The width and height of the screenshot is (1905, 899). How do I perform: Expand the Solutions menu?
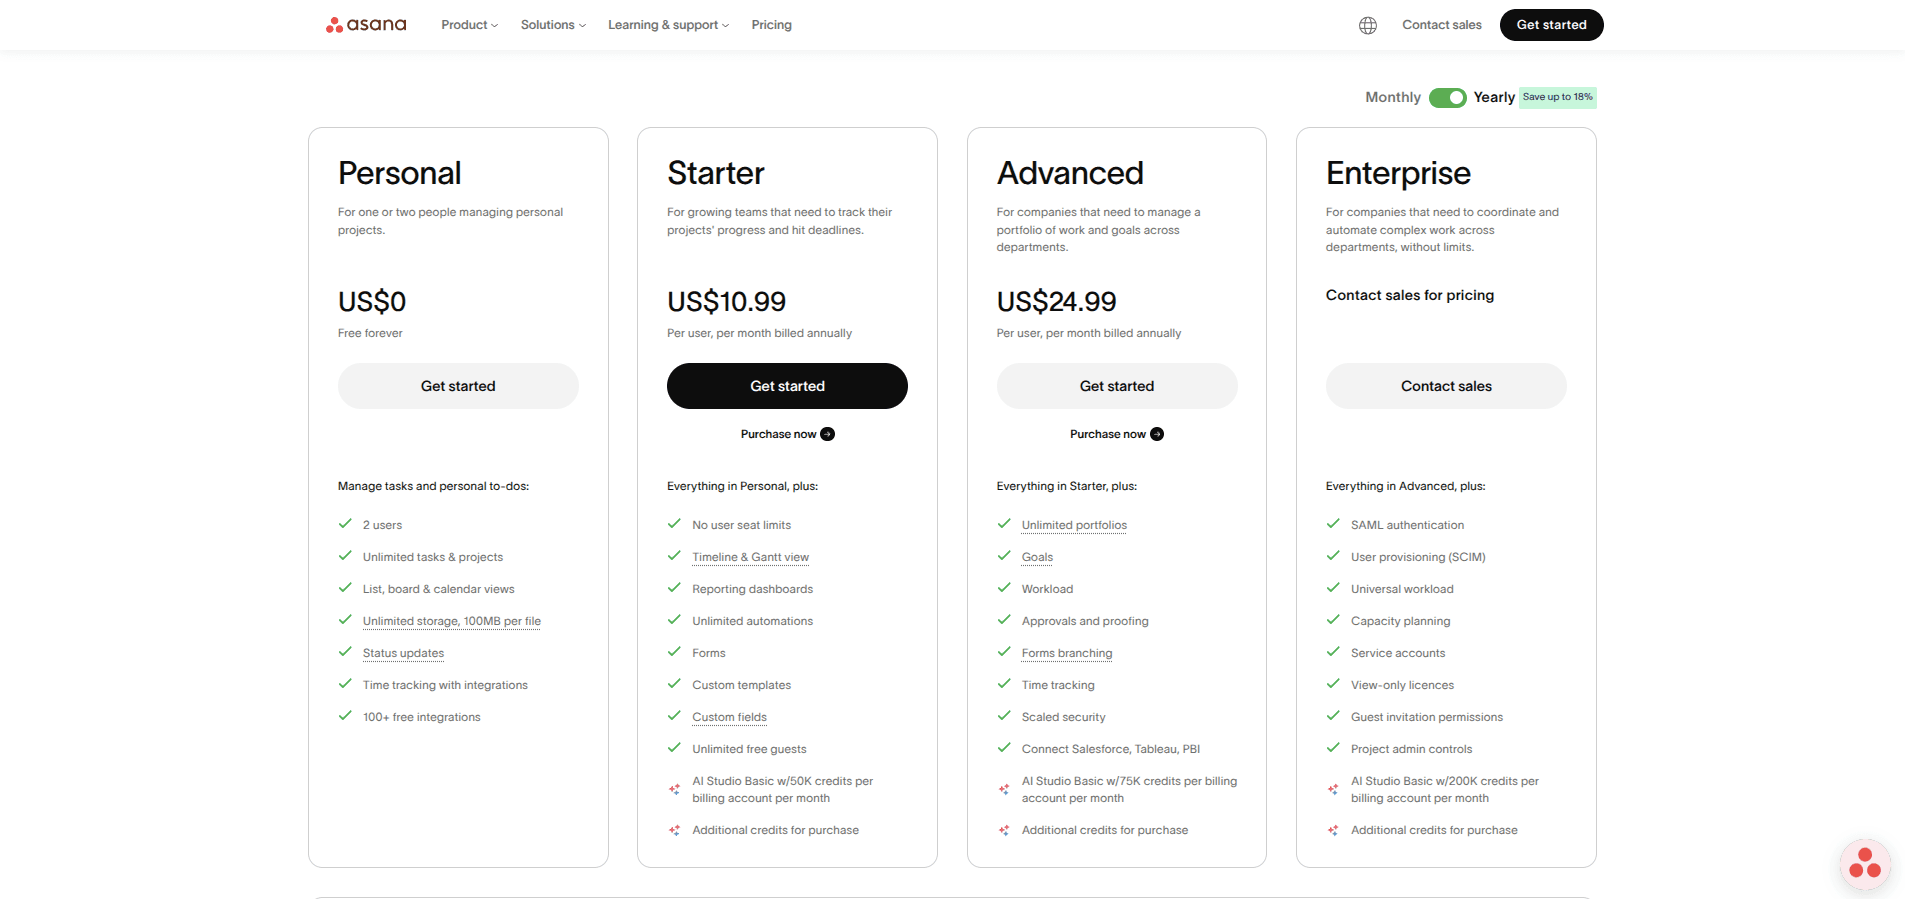click(x=553, y=25)
